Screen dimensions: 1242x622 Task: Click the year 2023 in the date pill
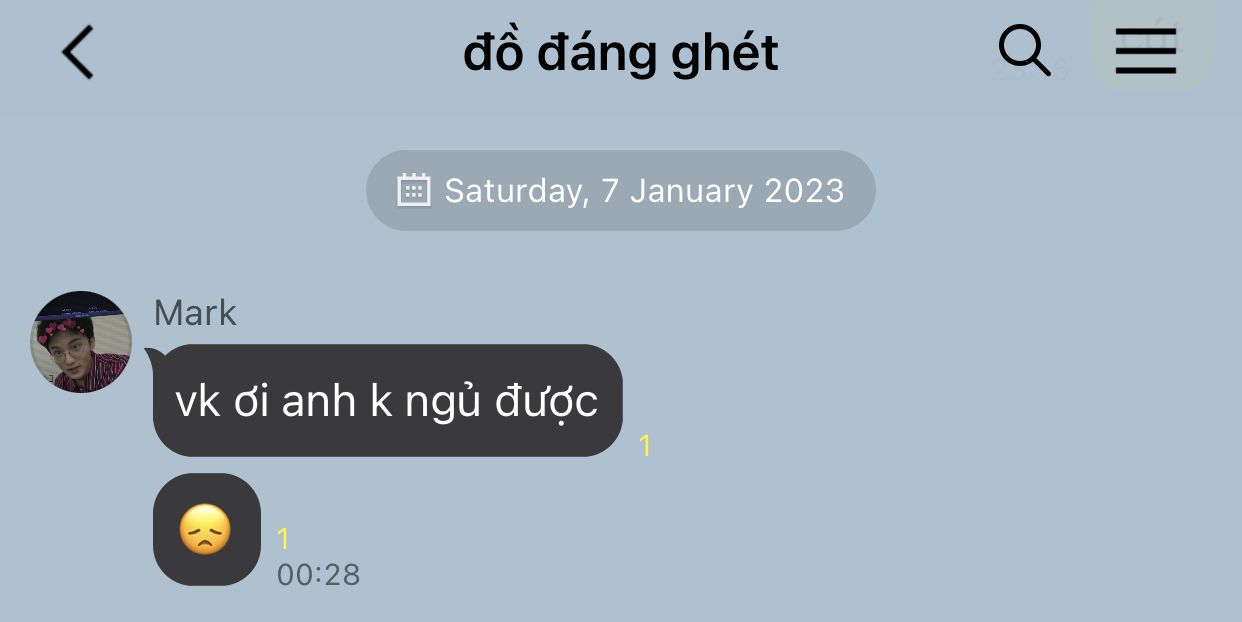click(x=804, y=190)
